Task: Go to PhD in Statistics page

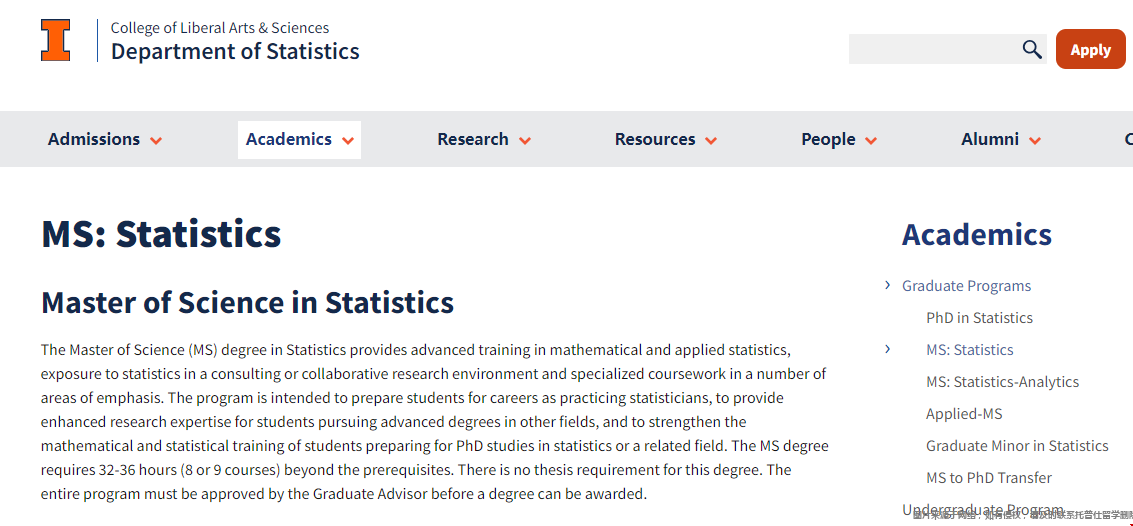Action: pyautogui.click(x=979, y=318)
